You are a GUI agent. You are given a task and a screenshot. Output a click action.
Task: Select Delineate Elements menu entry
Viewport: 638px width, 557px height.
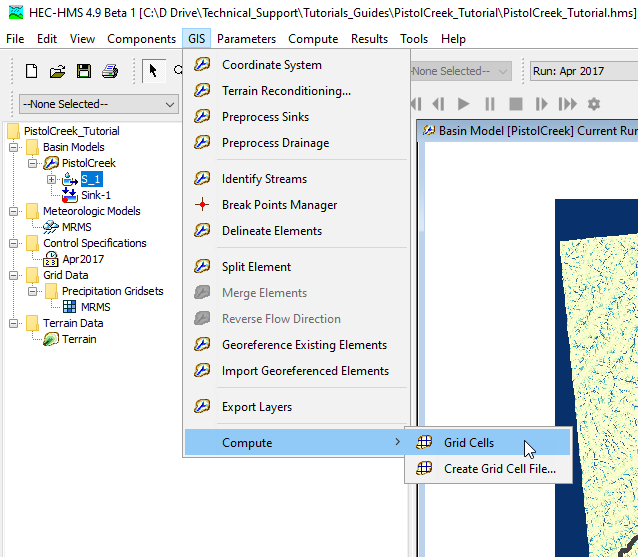click(x=297, y=231)
